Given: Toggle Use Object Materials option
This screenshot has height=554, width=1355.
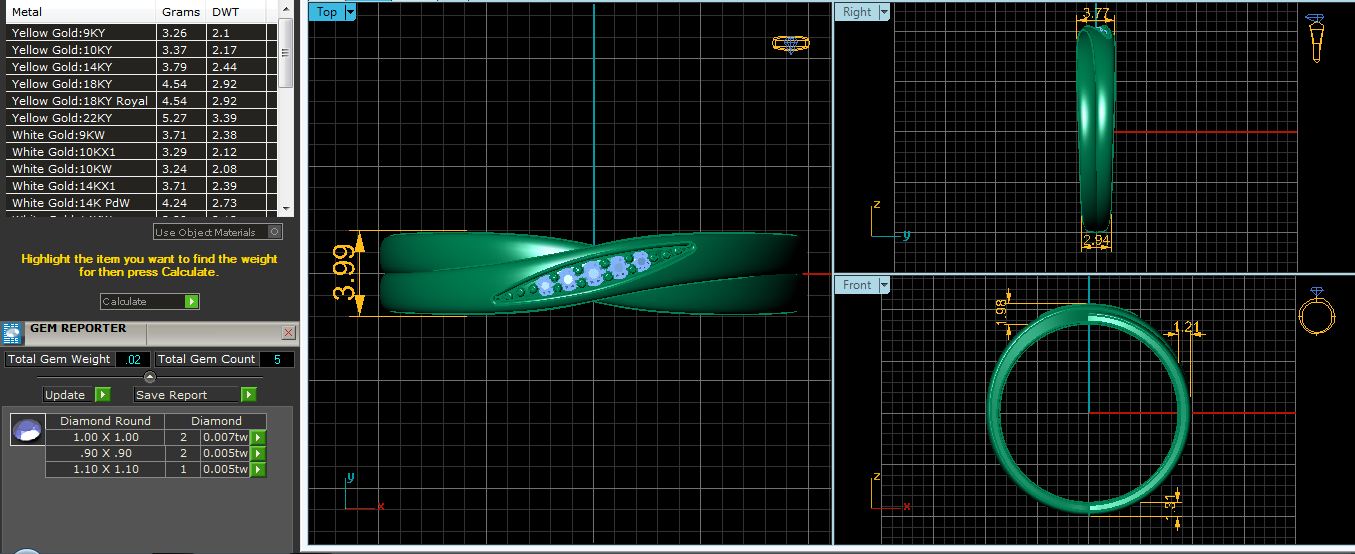Looking at the screenshot, I should [x=275, y=232].
